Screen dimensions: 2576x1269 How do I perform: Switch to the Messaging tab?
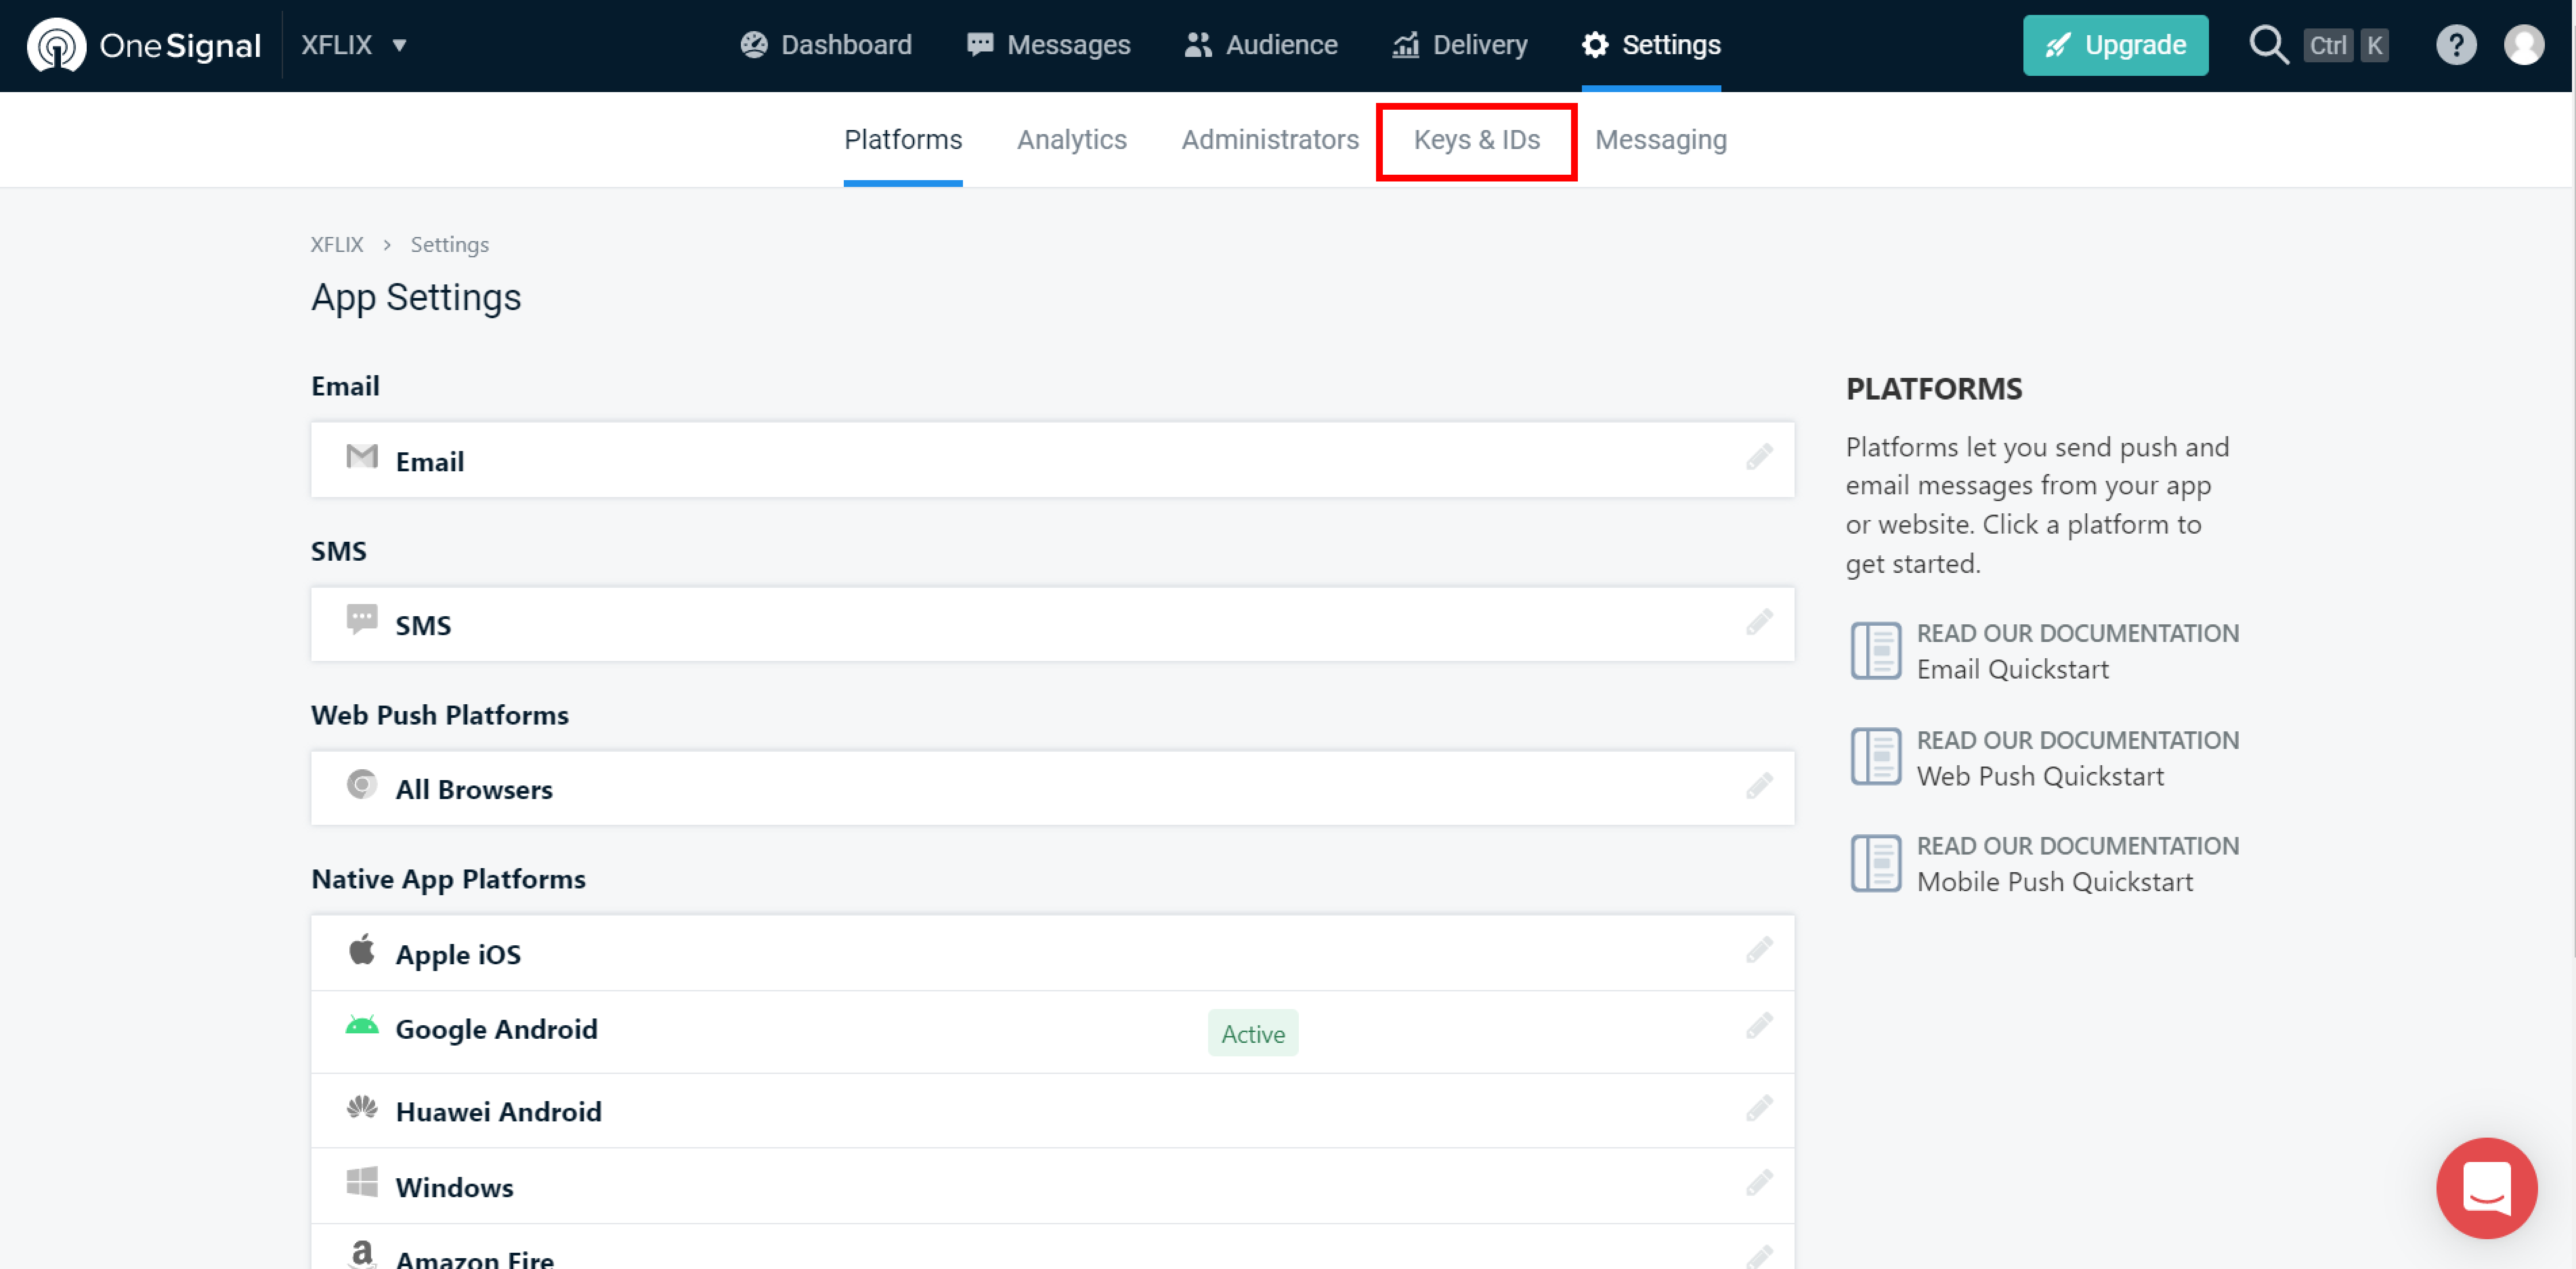pyautogui.click(x=1661, y=140)
